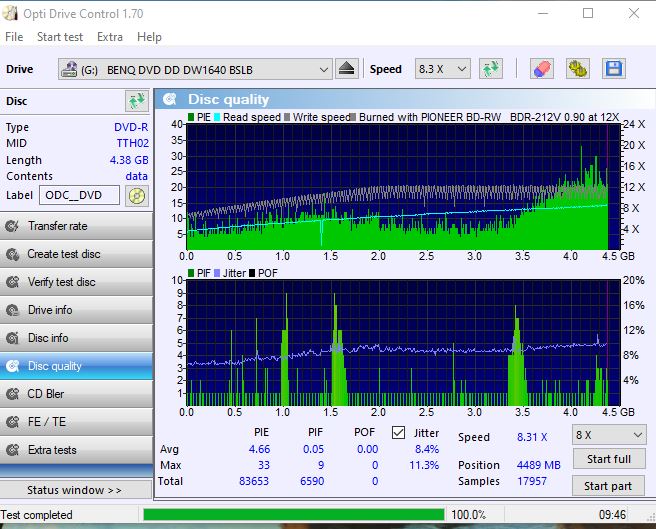Click the green test progress bar
The width and height of the screenshot is (656, 529).
(x=293, y=515)
